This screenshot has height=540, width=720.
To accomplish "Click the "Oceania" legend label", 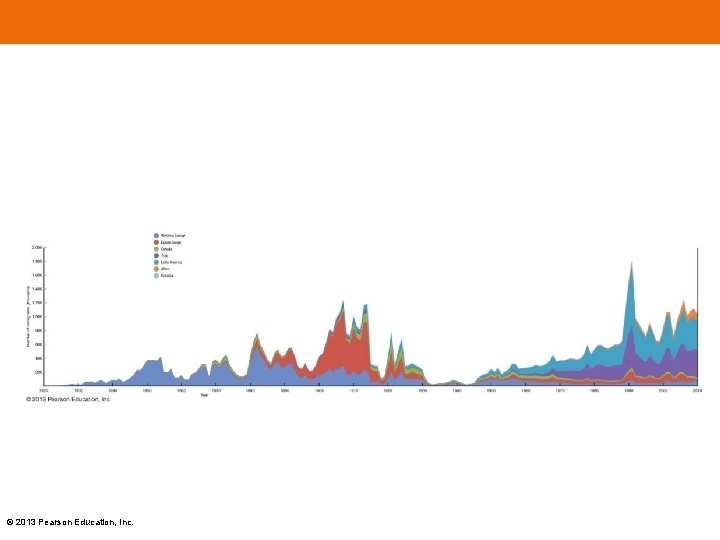I will (167, 276).
